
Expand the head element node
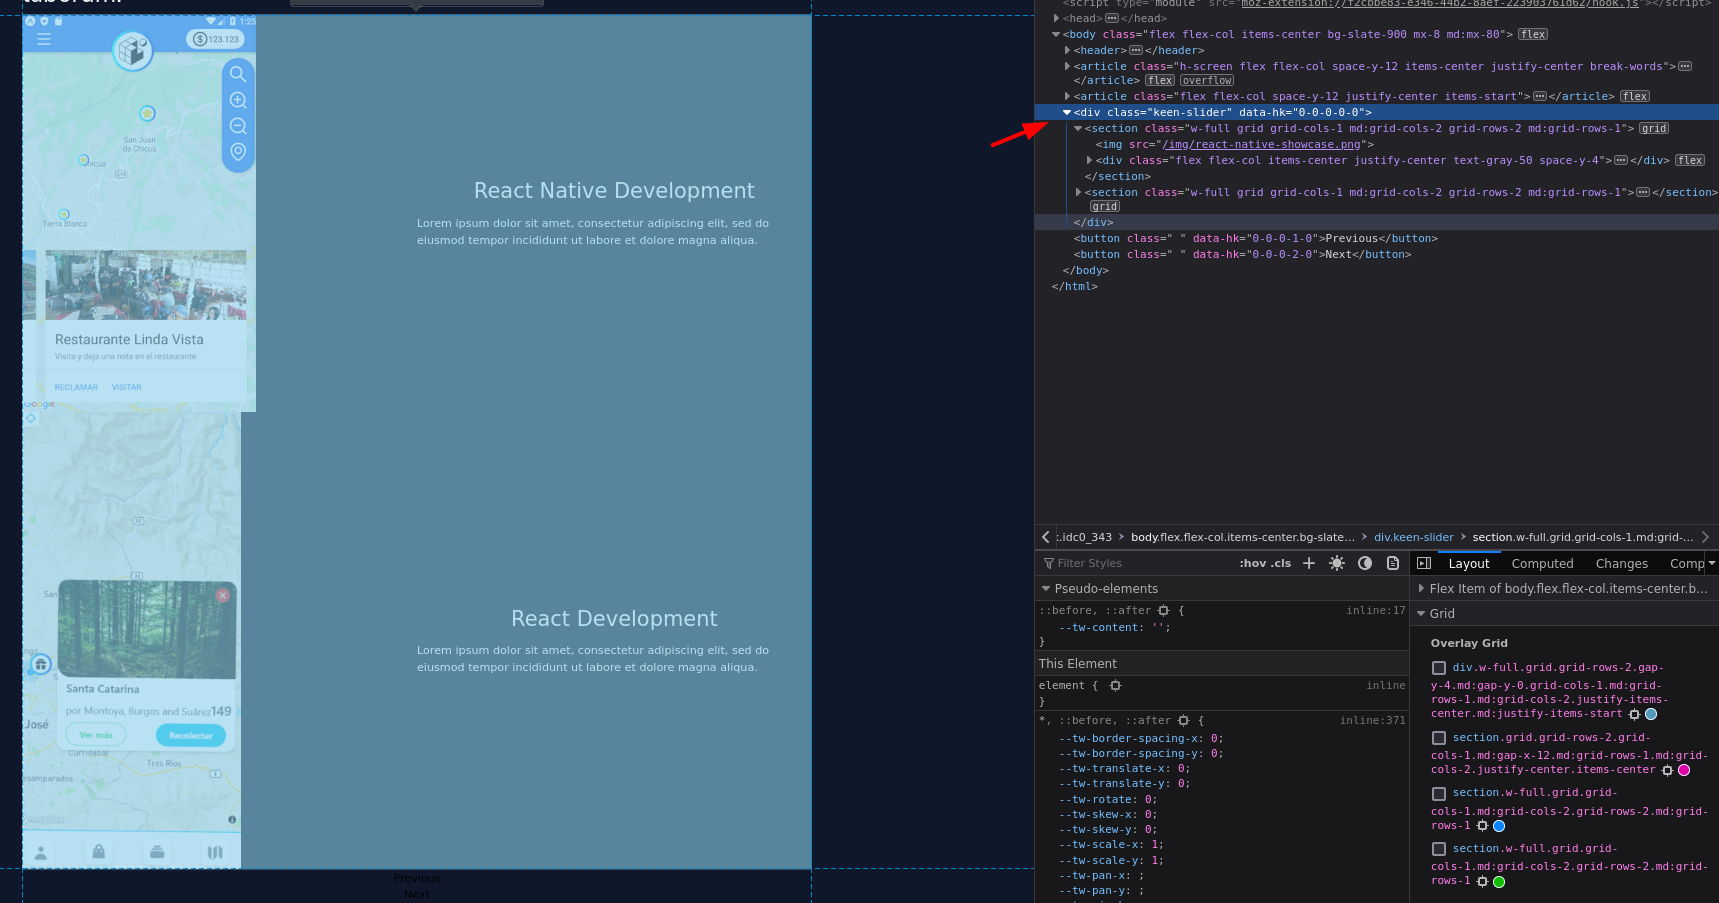pos(1056,18)
